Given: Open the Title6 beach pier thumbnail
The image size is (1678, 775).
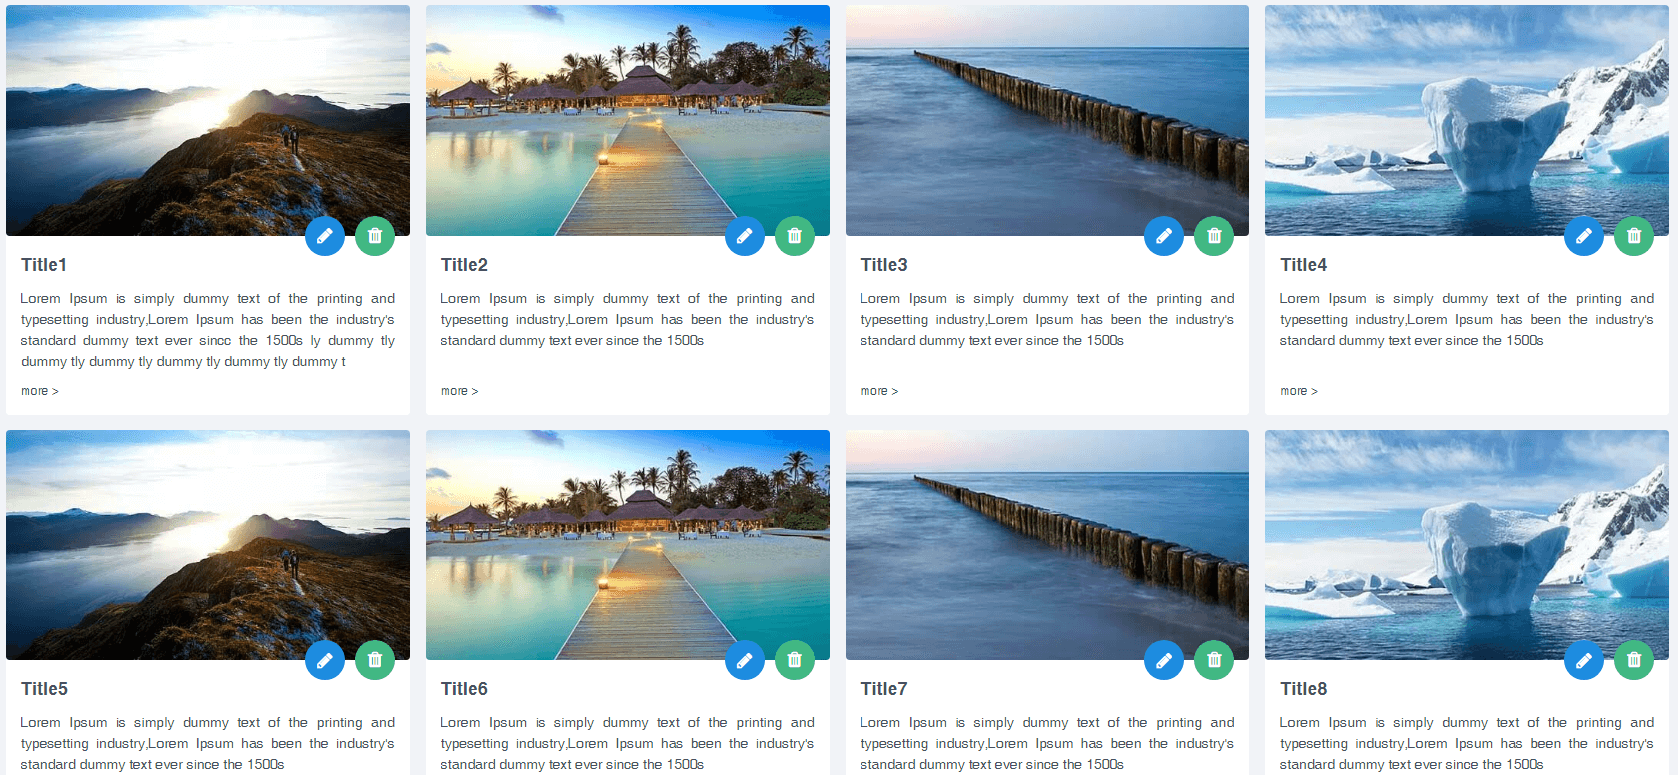Looking at the screenshot, I should (628, 545).
